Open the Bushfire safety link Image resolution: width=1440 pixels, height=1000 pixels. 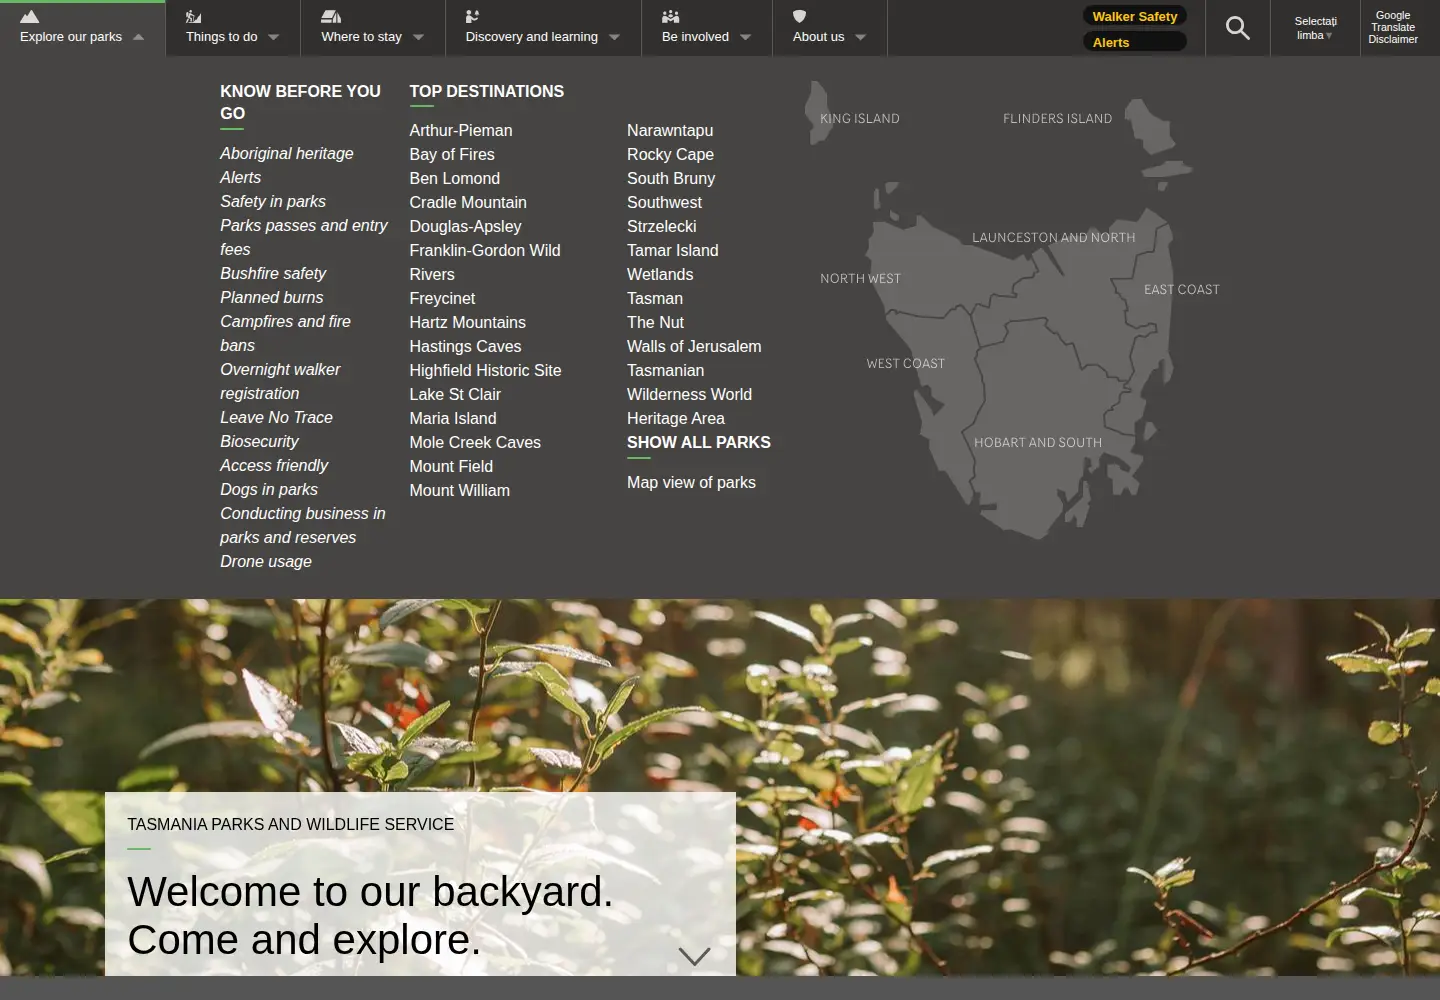coord(273,273)
